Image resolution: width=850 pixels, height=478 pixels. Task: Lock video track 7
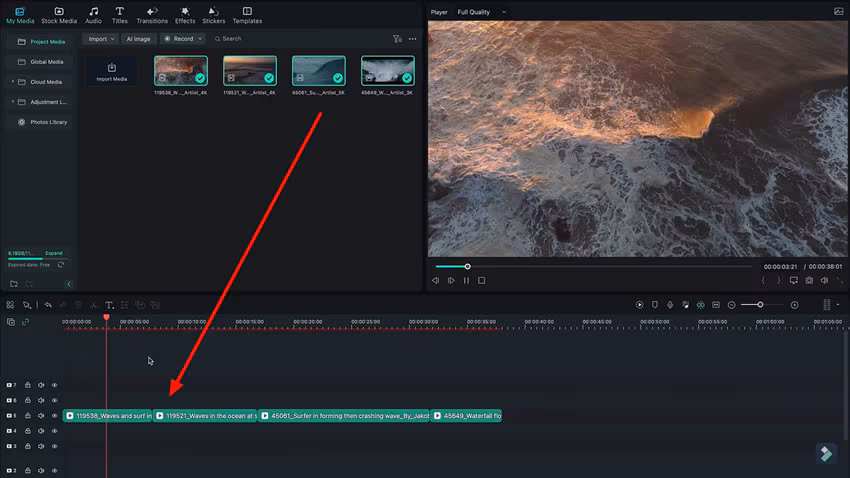coord(28,385)
